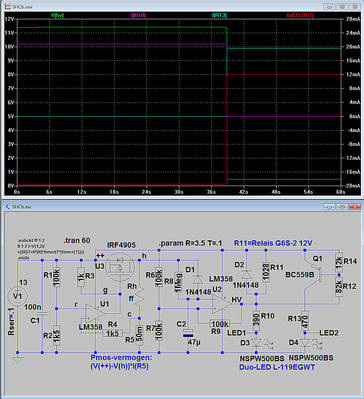364x399 pixels.
Task: Select the R5 50m shunt resistor
Action: tap(140, 336)
